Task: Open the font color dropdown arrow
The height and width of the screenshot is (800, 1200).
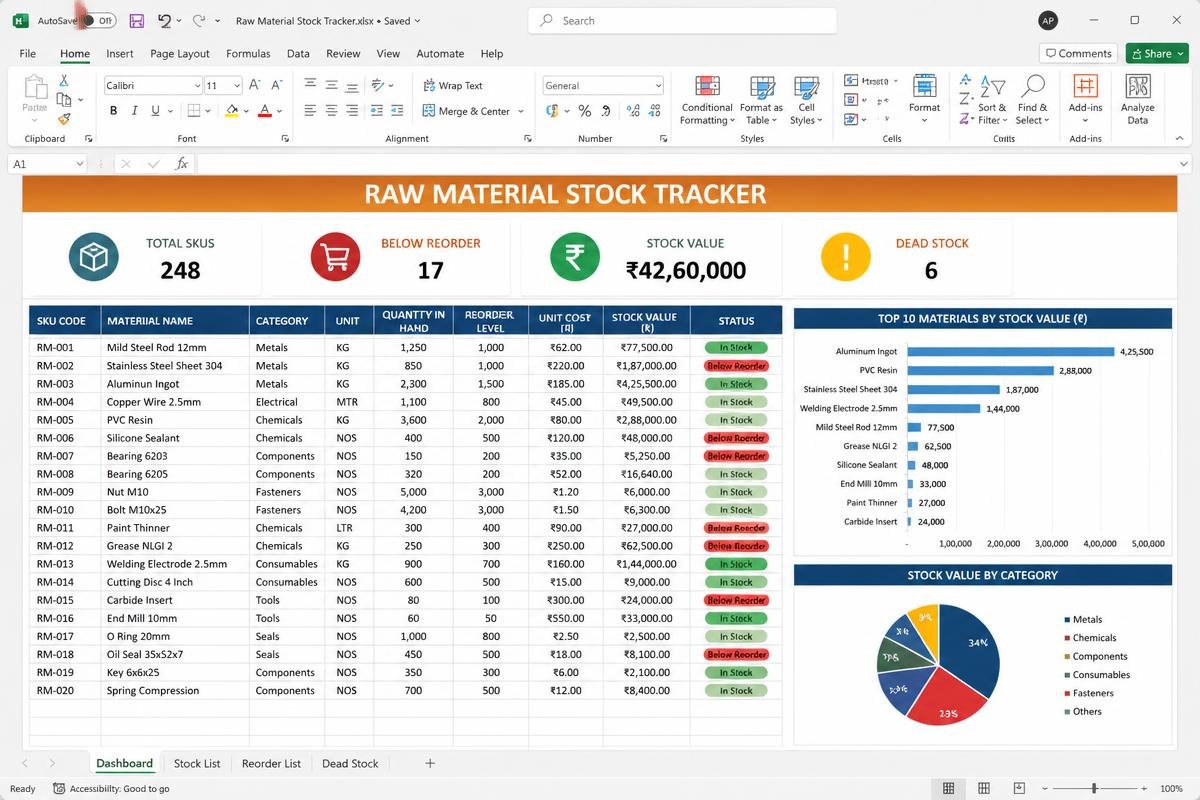Action: pos(279,111)
